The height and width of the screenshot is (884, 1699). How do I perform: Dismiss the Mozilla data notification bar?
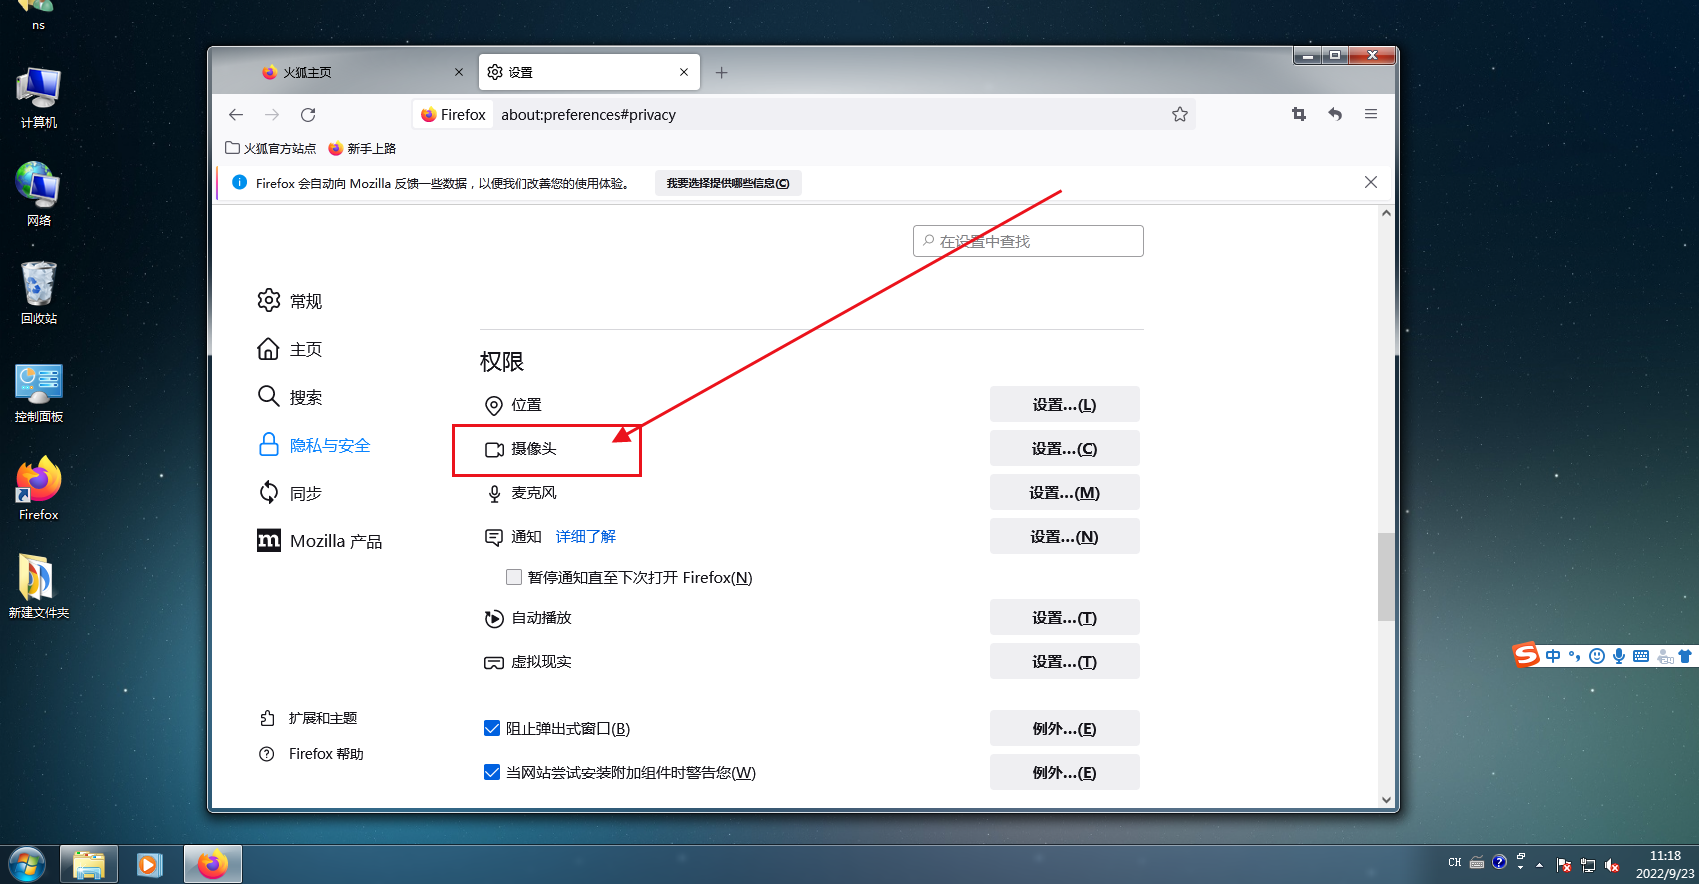(1371, 182)
